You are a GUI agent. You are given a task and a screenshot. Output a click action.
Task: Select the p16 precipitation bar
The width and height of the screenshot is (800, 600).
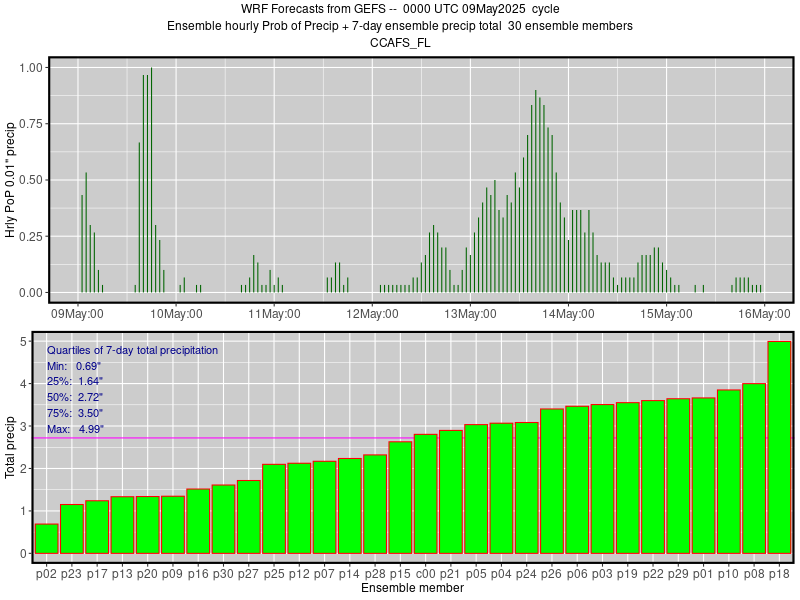coord(198,521)
